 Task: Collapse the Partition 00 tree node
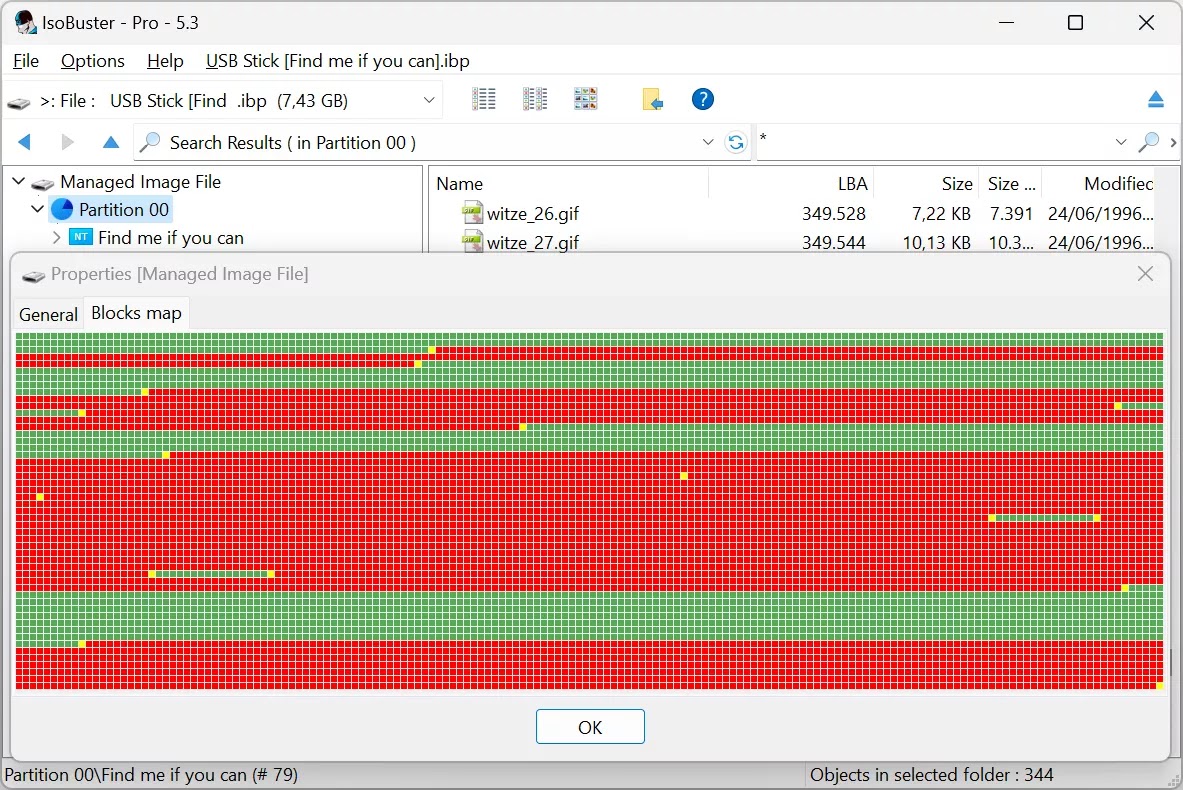(x=37, y=209)
